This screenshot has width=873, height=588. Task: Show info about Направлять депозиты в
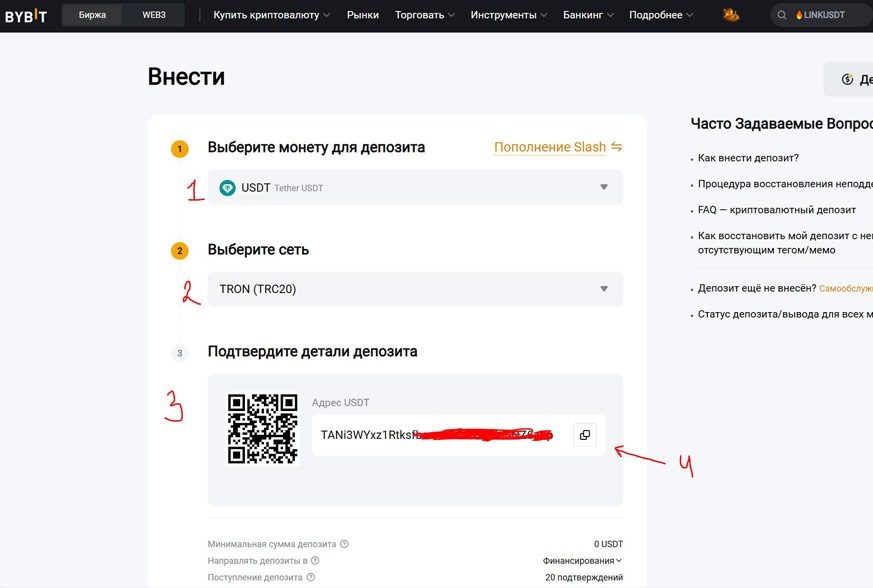tap(315, 561)
